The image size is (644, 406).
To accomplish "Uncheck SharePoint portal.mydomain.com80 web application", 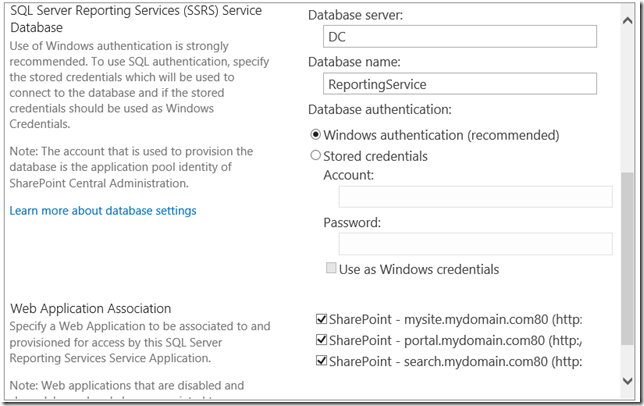I will click(321, 340).
